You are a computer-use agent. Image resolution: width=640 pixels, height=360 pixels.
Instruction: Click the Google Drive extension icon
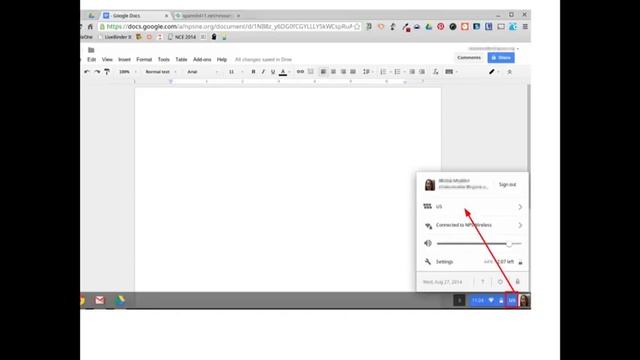click(x=429, y=27)
